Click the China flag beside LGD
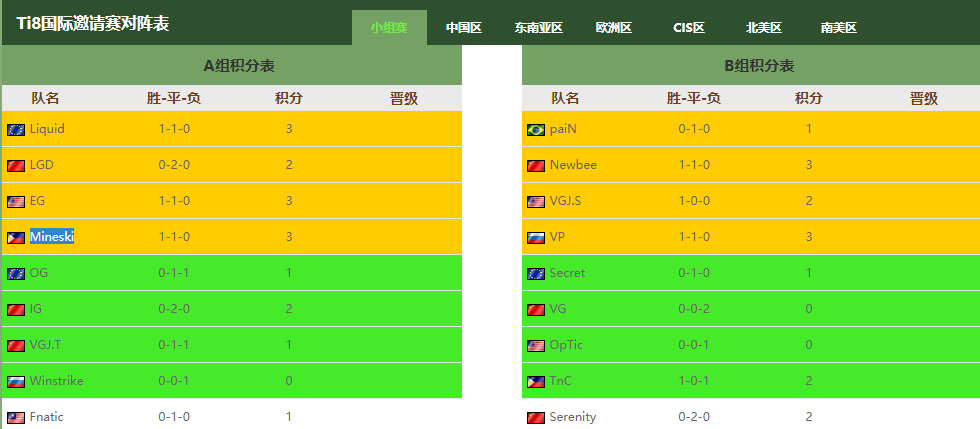This screenshot has height=429, width=980. click(x=16, y=166)
